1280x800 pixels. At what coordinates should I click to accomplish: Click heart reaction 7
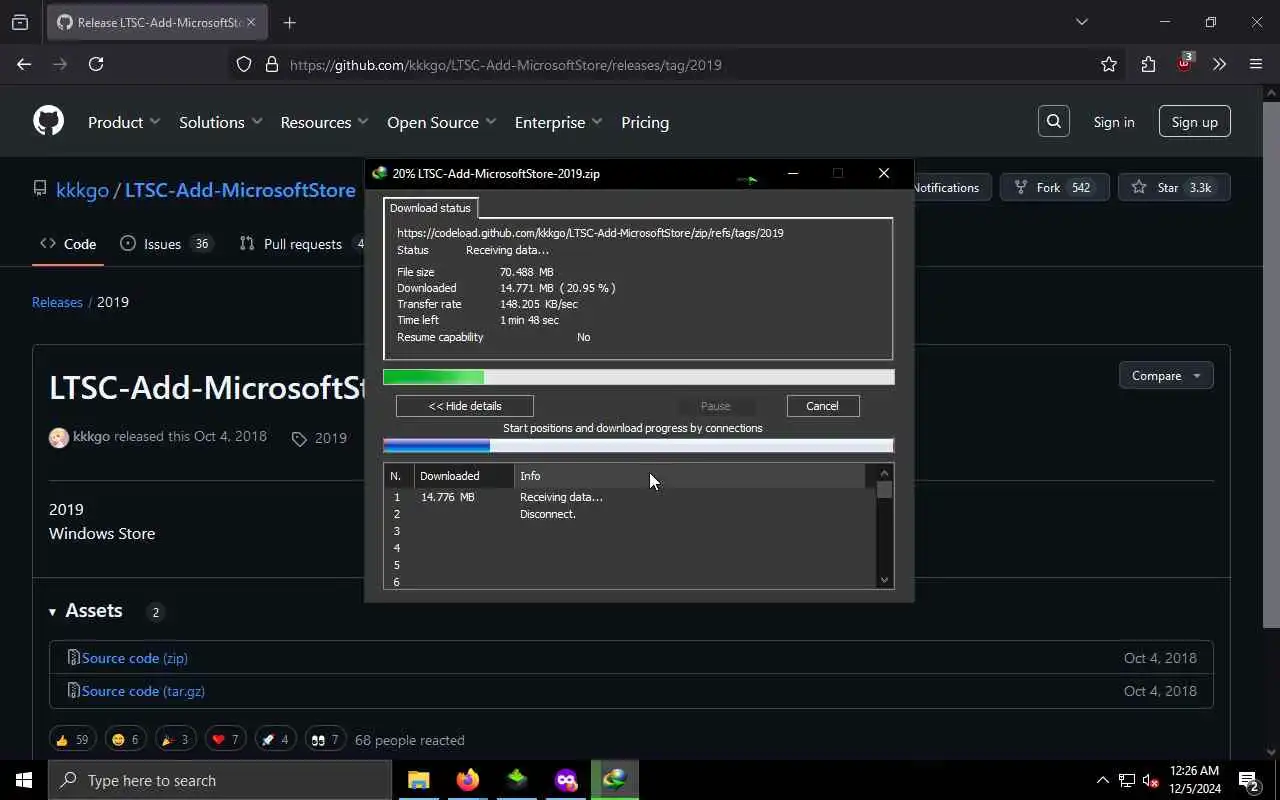(225, 740)
